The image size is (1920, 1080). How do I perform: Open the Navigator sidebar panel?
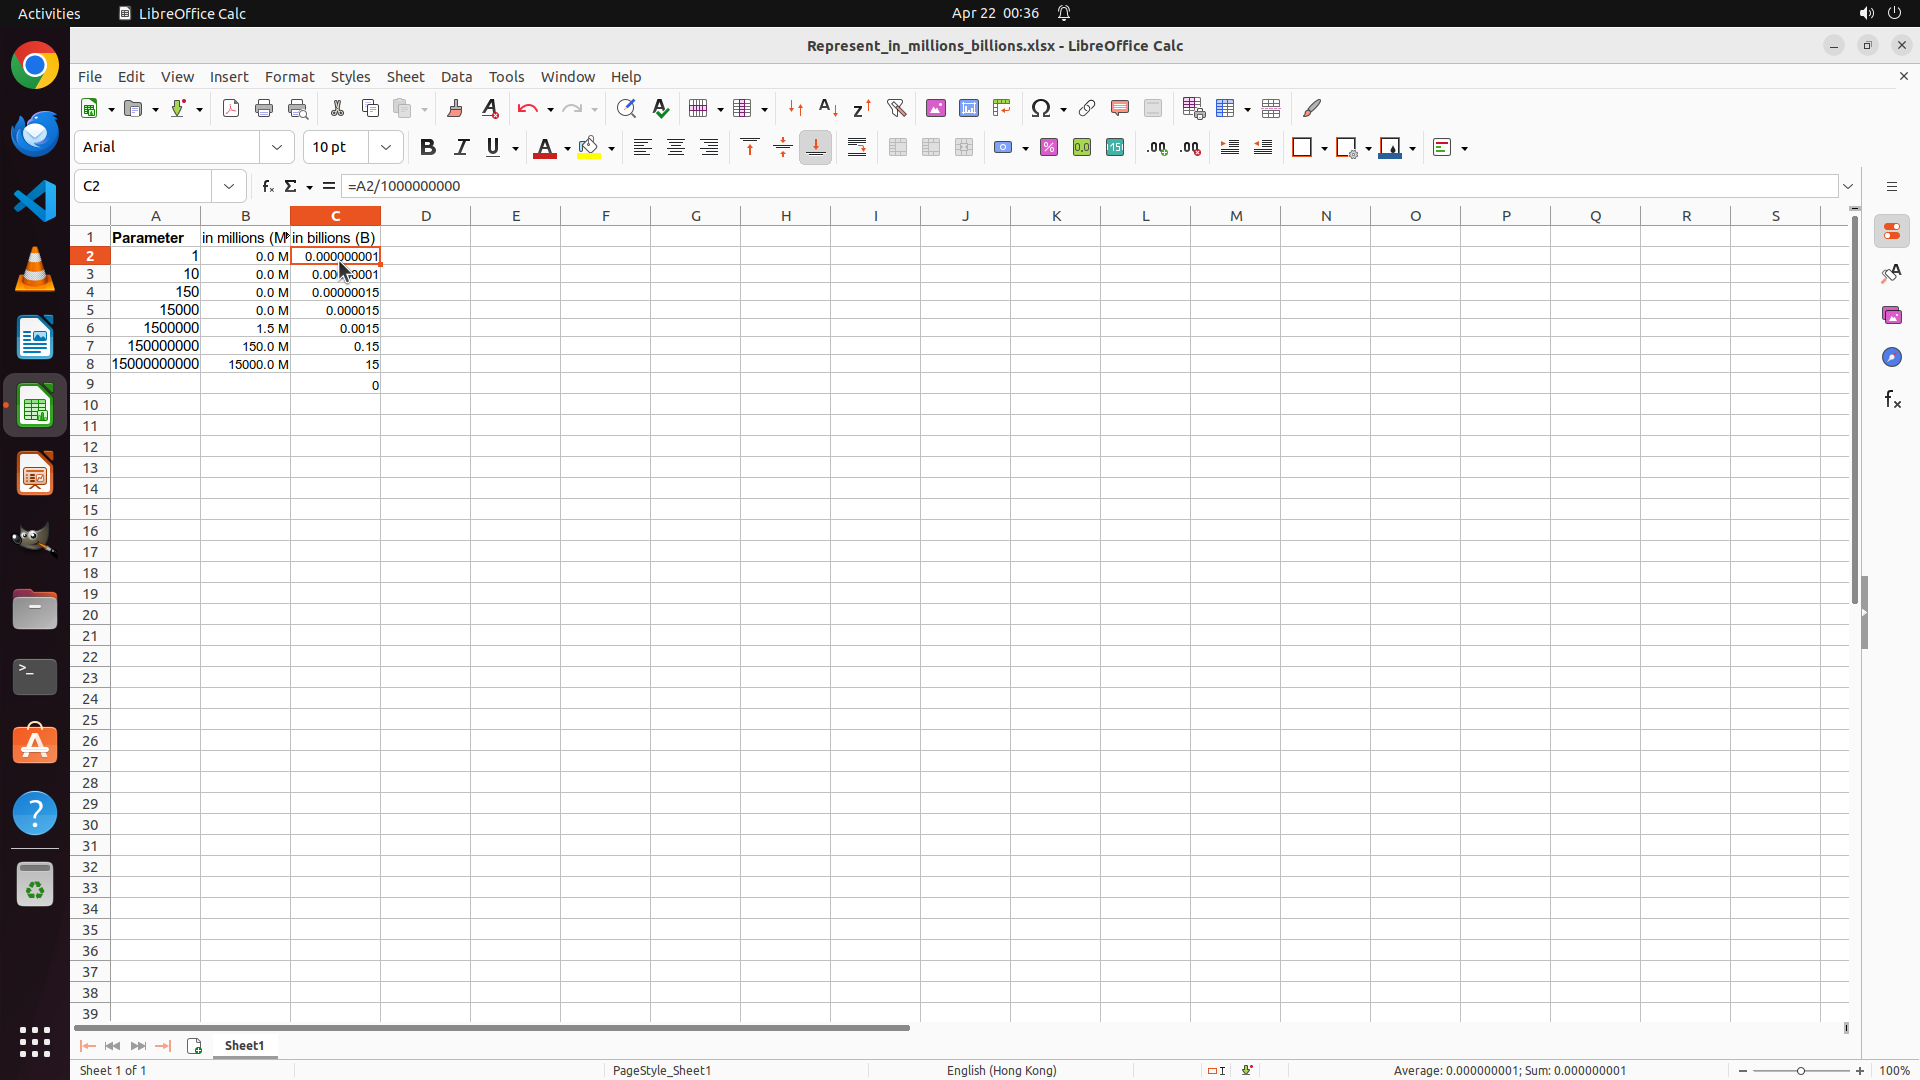[x=1891, y=357]
